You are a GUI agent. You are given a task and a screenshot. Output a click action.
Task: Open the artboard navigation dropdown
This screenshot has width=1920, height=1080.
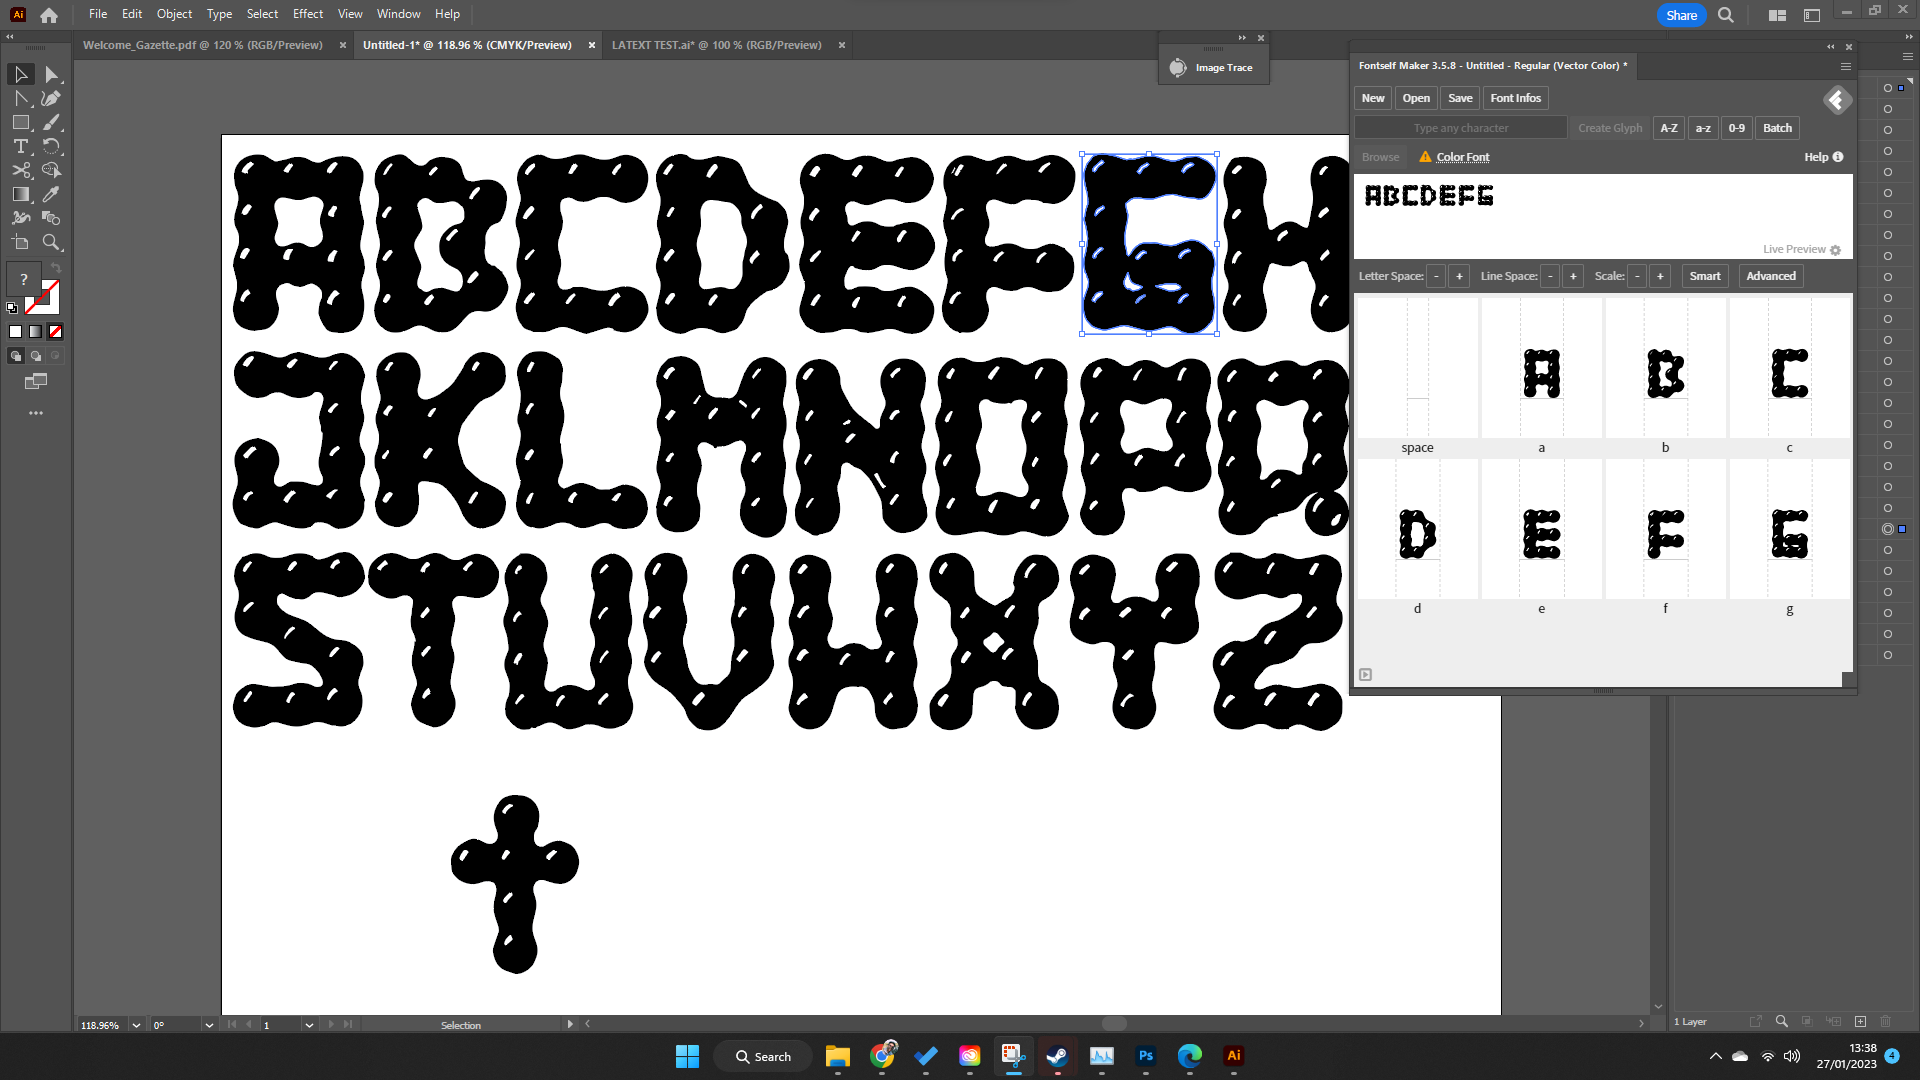point(308,1024)
